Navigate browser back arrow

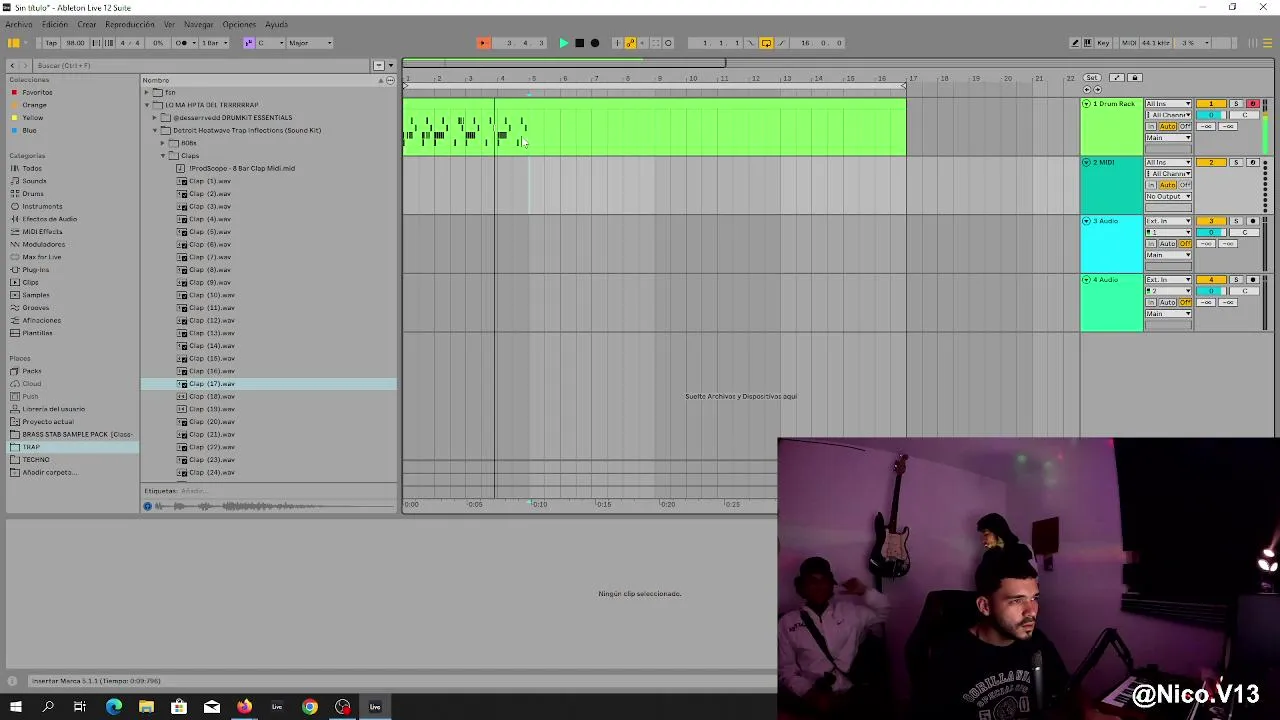click(12, 65)
